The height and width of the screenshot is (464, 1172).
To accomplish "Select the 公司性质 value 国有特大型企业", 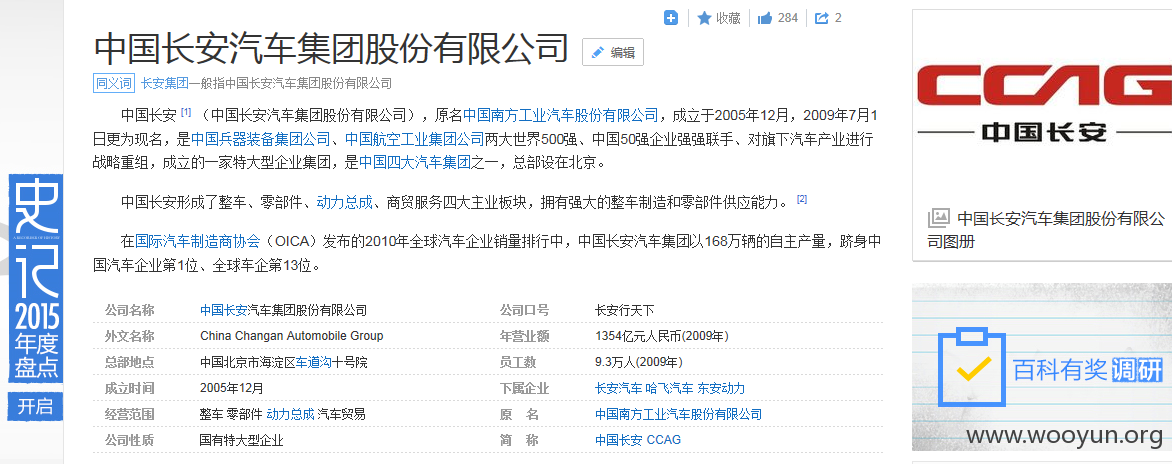I will (x=241, y=440).
